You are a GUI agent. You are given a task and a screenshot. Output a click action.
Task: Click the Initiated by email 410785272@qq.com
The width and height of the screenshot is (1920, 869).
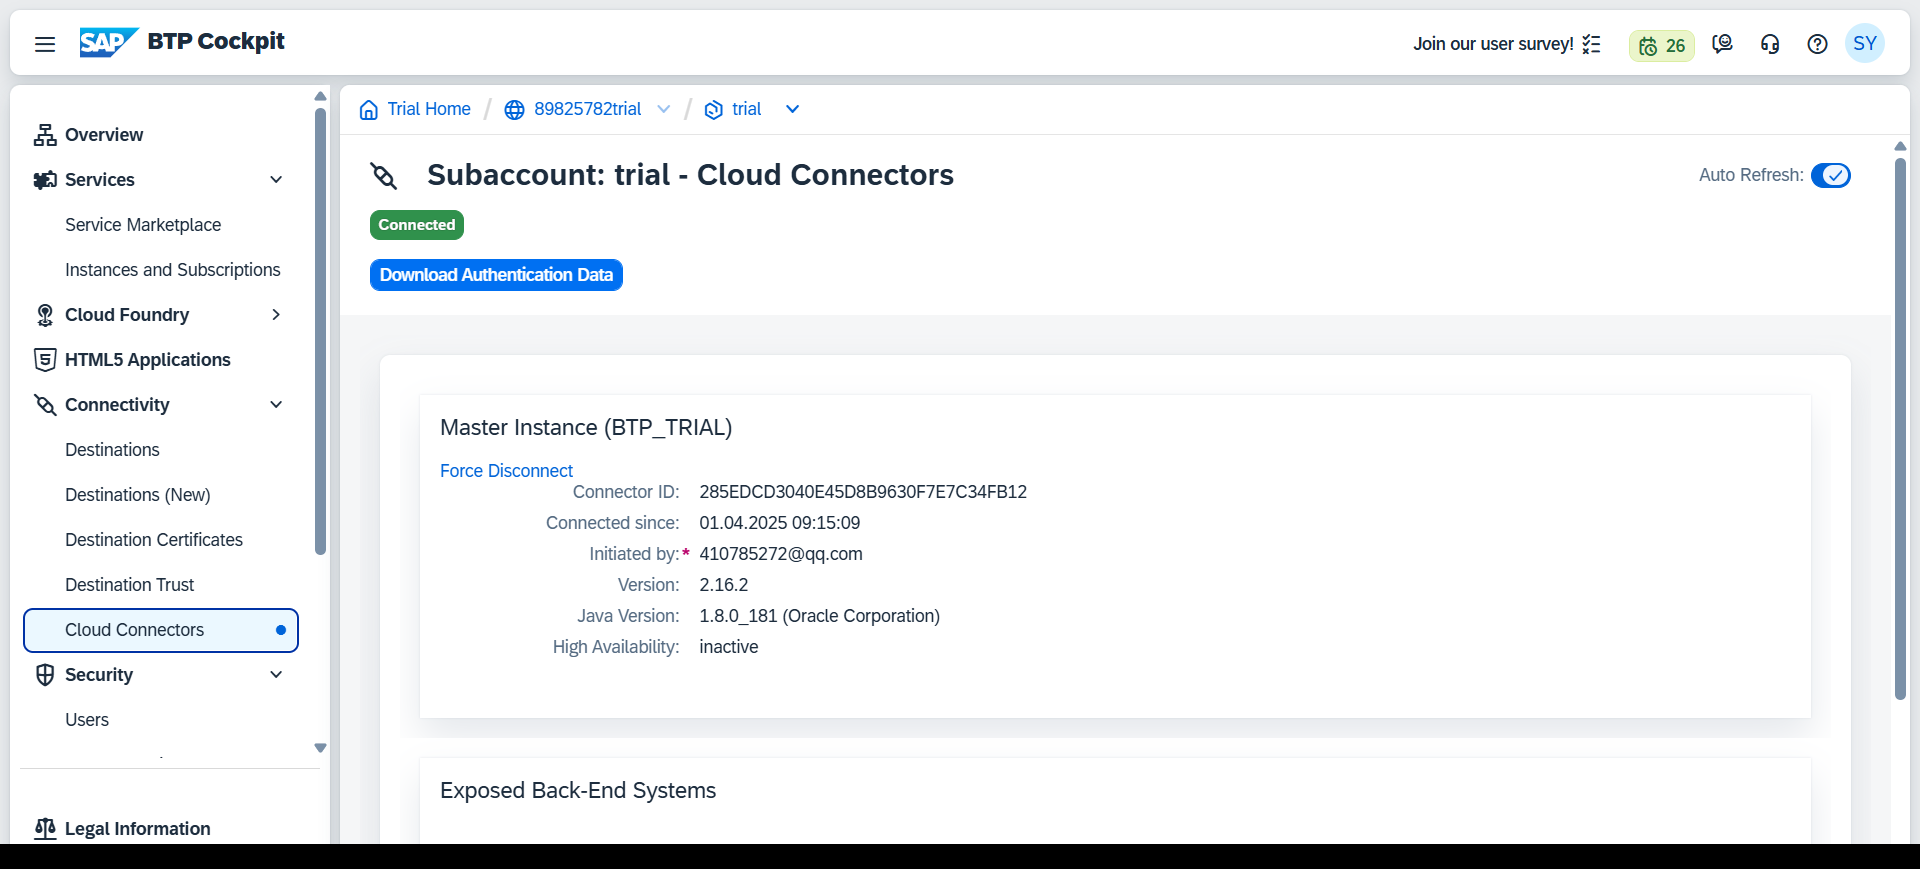click(x=781, y=554)
